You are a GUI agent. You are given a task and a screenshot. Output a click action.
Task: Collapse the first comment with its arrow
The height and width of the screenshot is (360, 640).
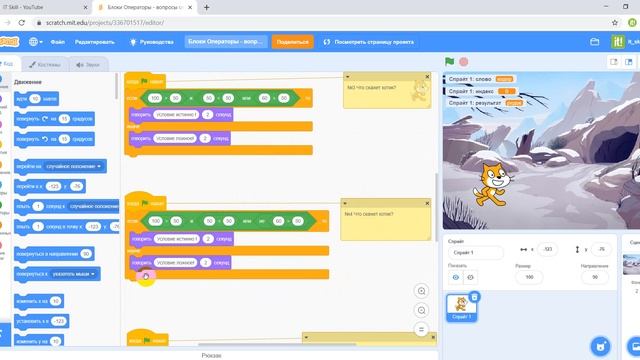click(347, 76)
